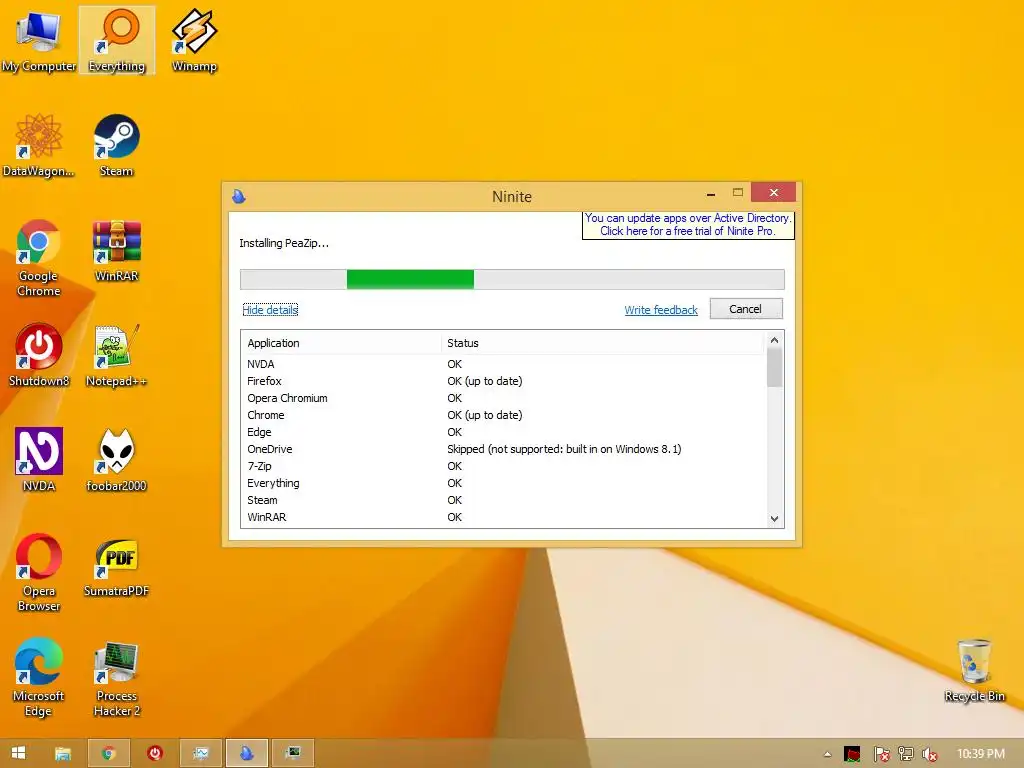The height and width of the screenshot is (768, 1024).
Task: Click the OneDrive Skipped status text
Action: pos(564,449)
